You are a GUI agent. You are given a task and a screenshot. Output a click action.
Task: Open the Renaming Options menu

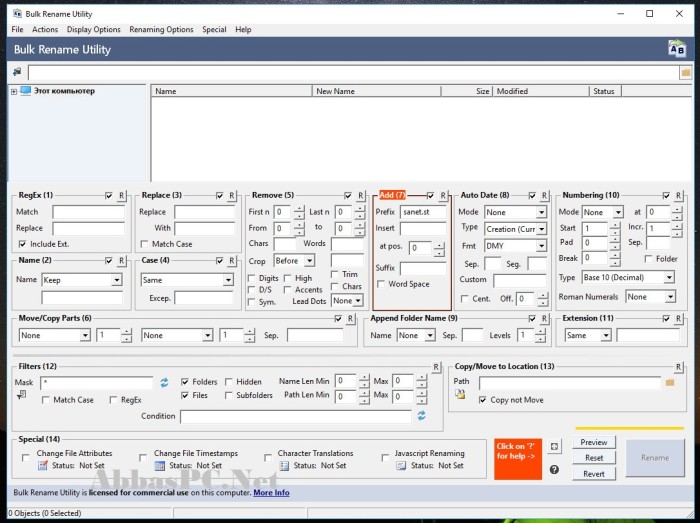(x=161, y=29)
